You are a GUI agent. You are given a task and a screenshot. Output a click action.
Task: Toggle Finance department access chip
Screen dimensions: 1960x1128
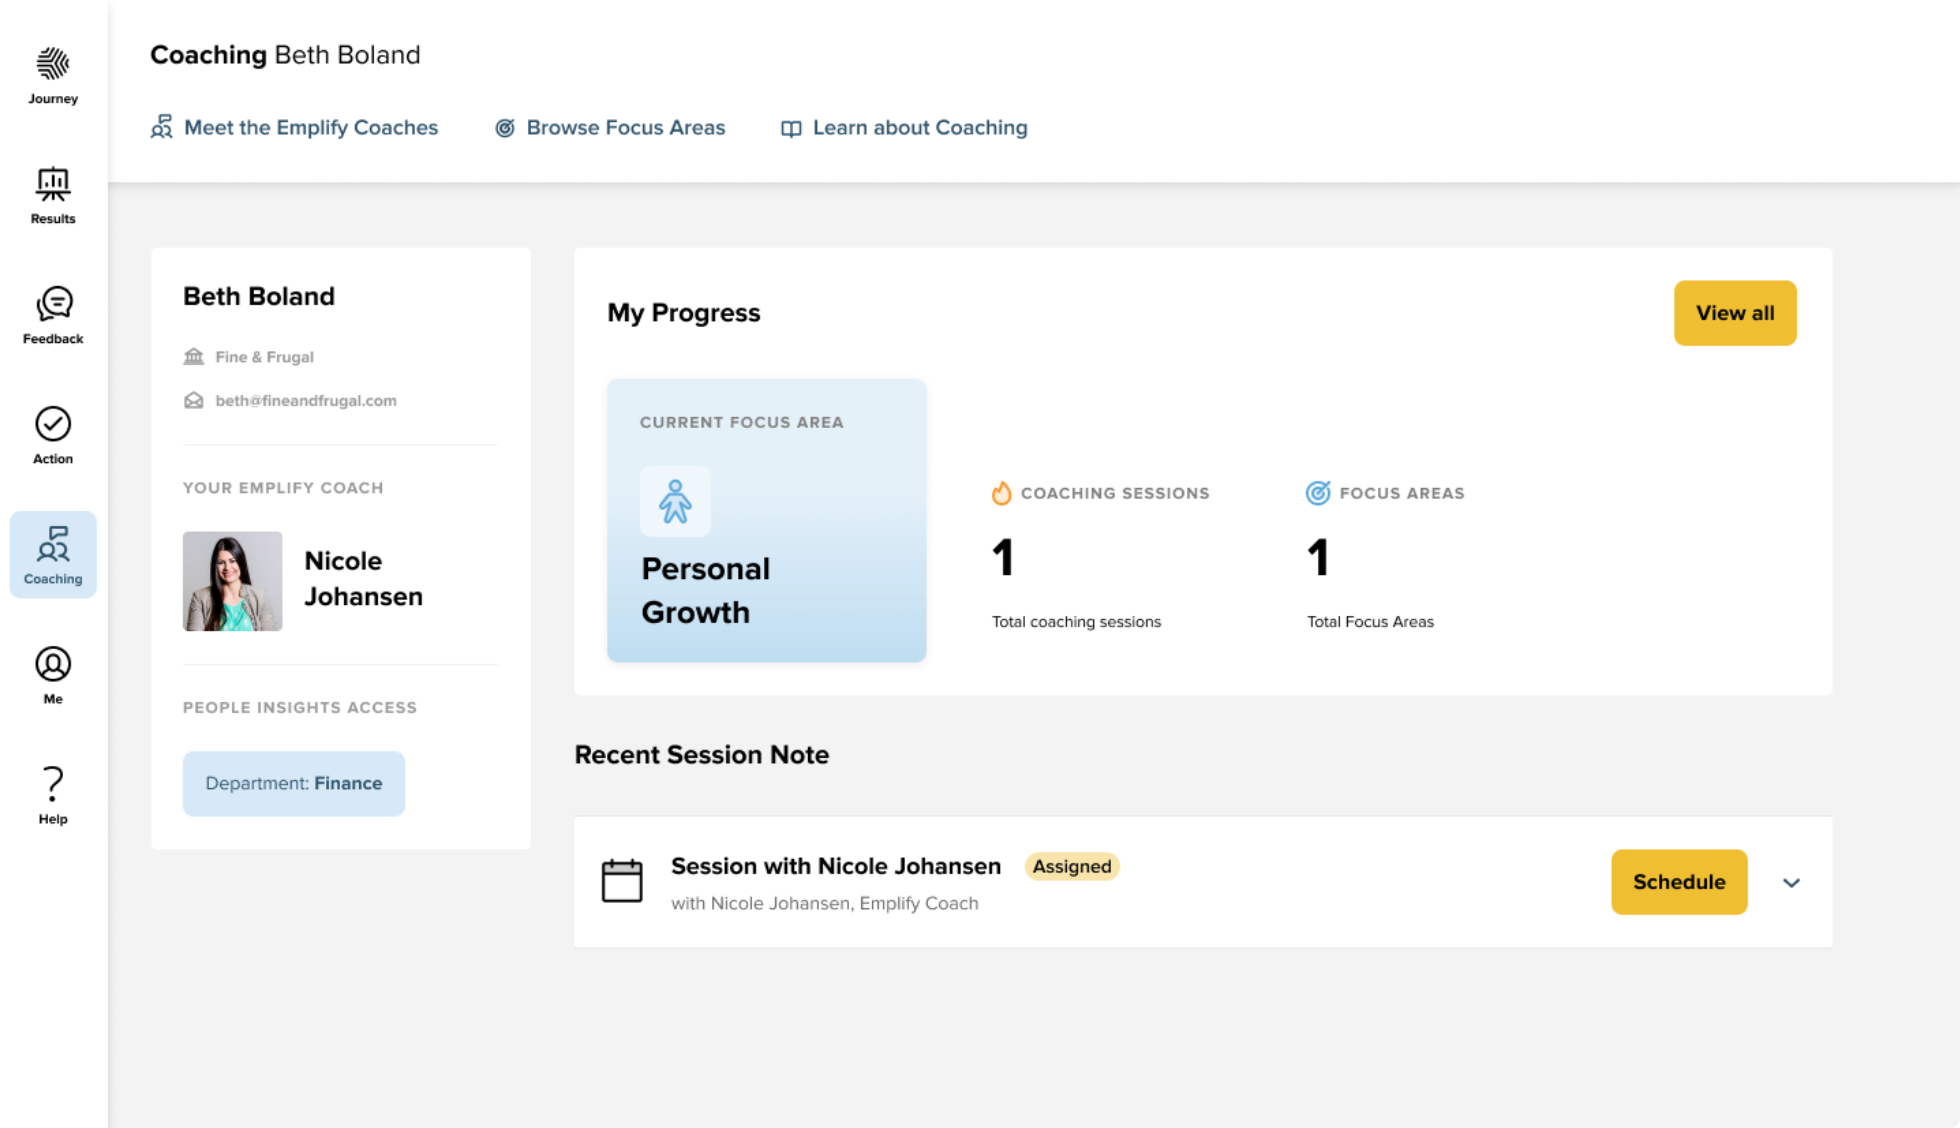(x=293, y=783)
